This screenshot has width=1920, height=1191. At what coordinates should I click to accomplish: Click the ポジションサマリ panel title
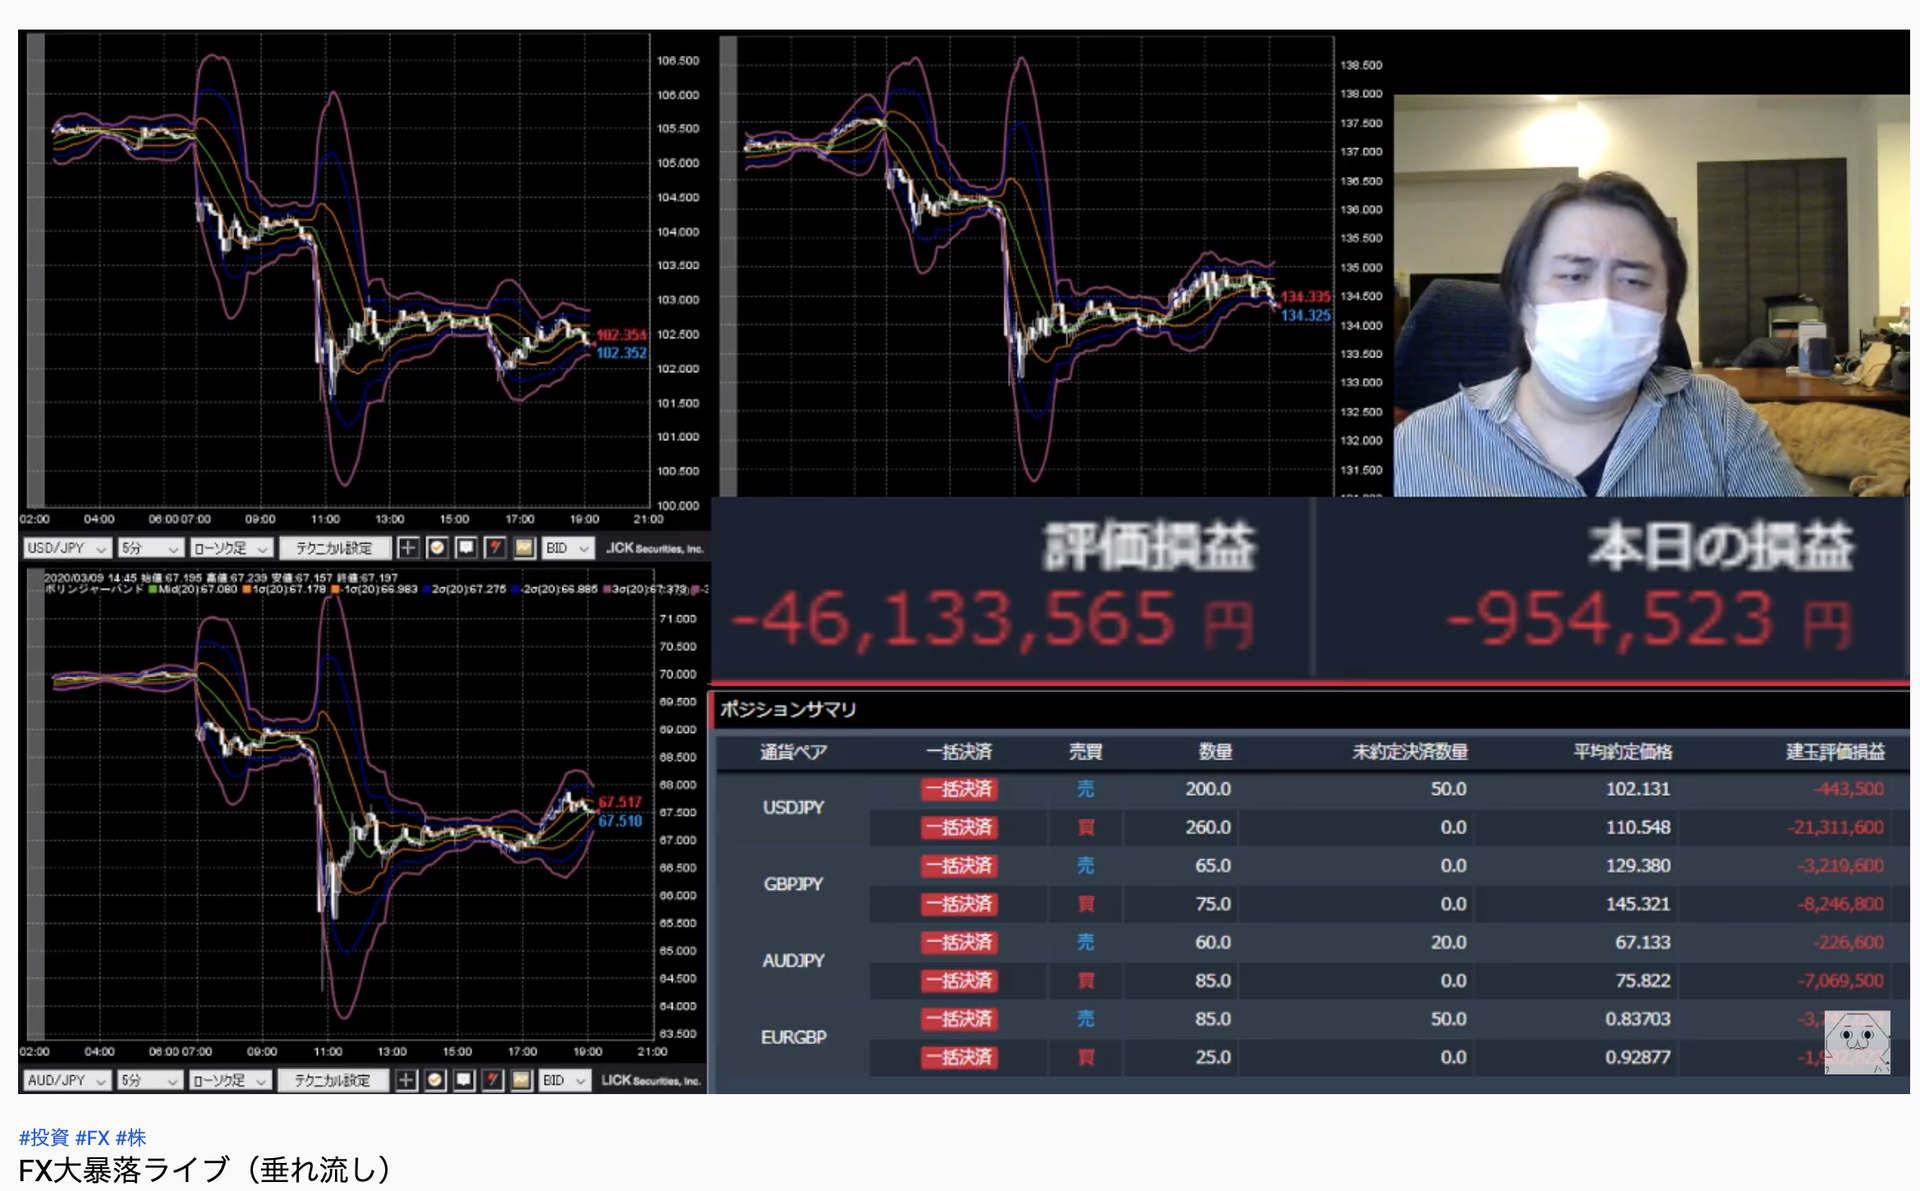(x=789, y=709)
